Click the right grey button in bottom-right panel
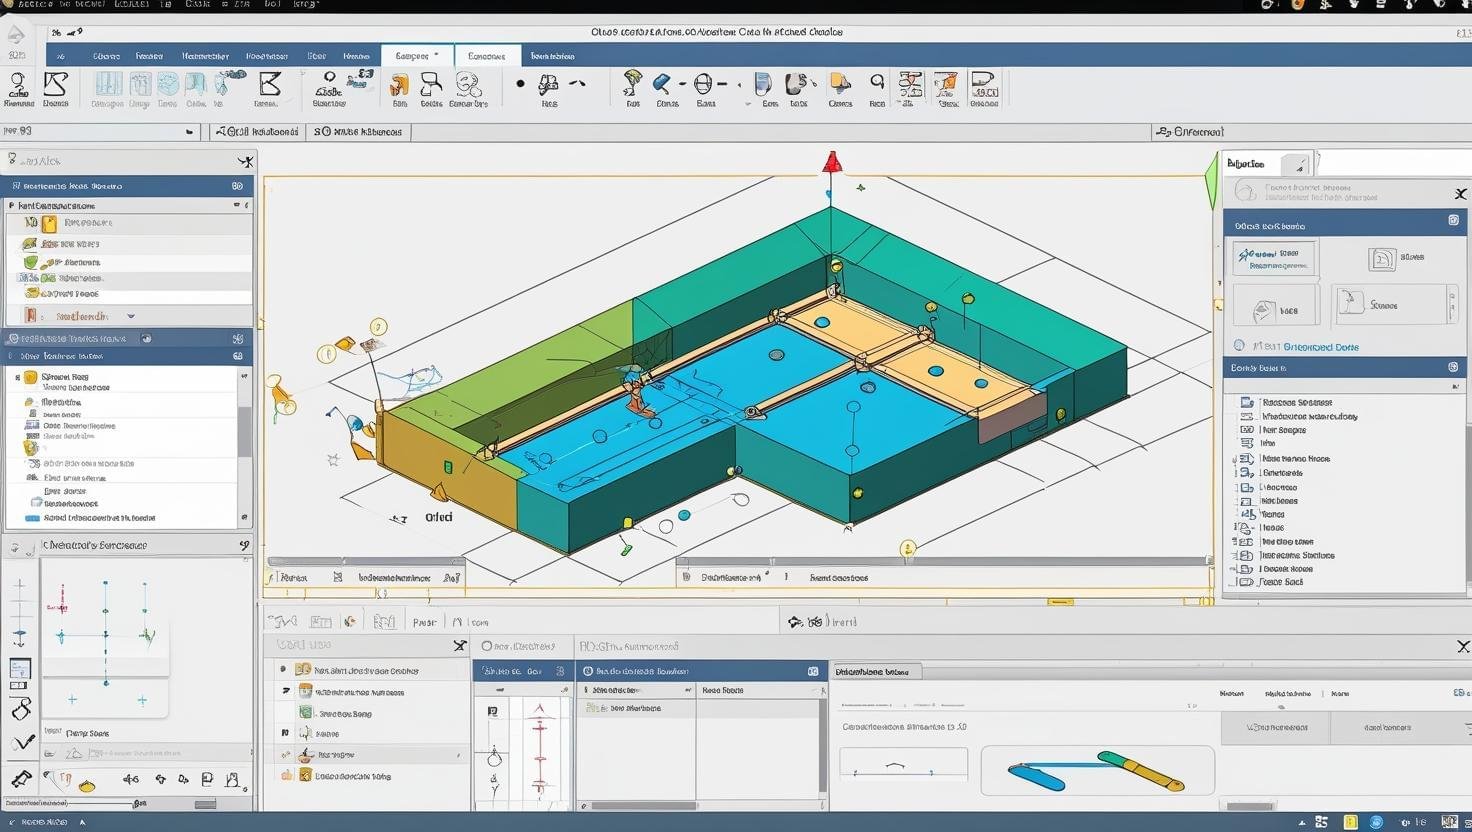This screenshot has height=832, width=1472. tap(1389, 727)
